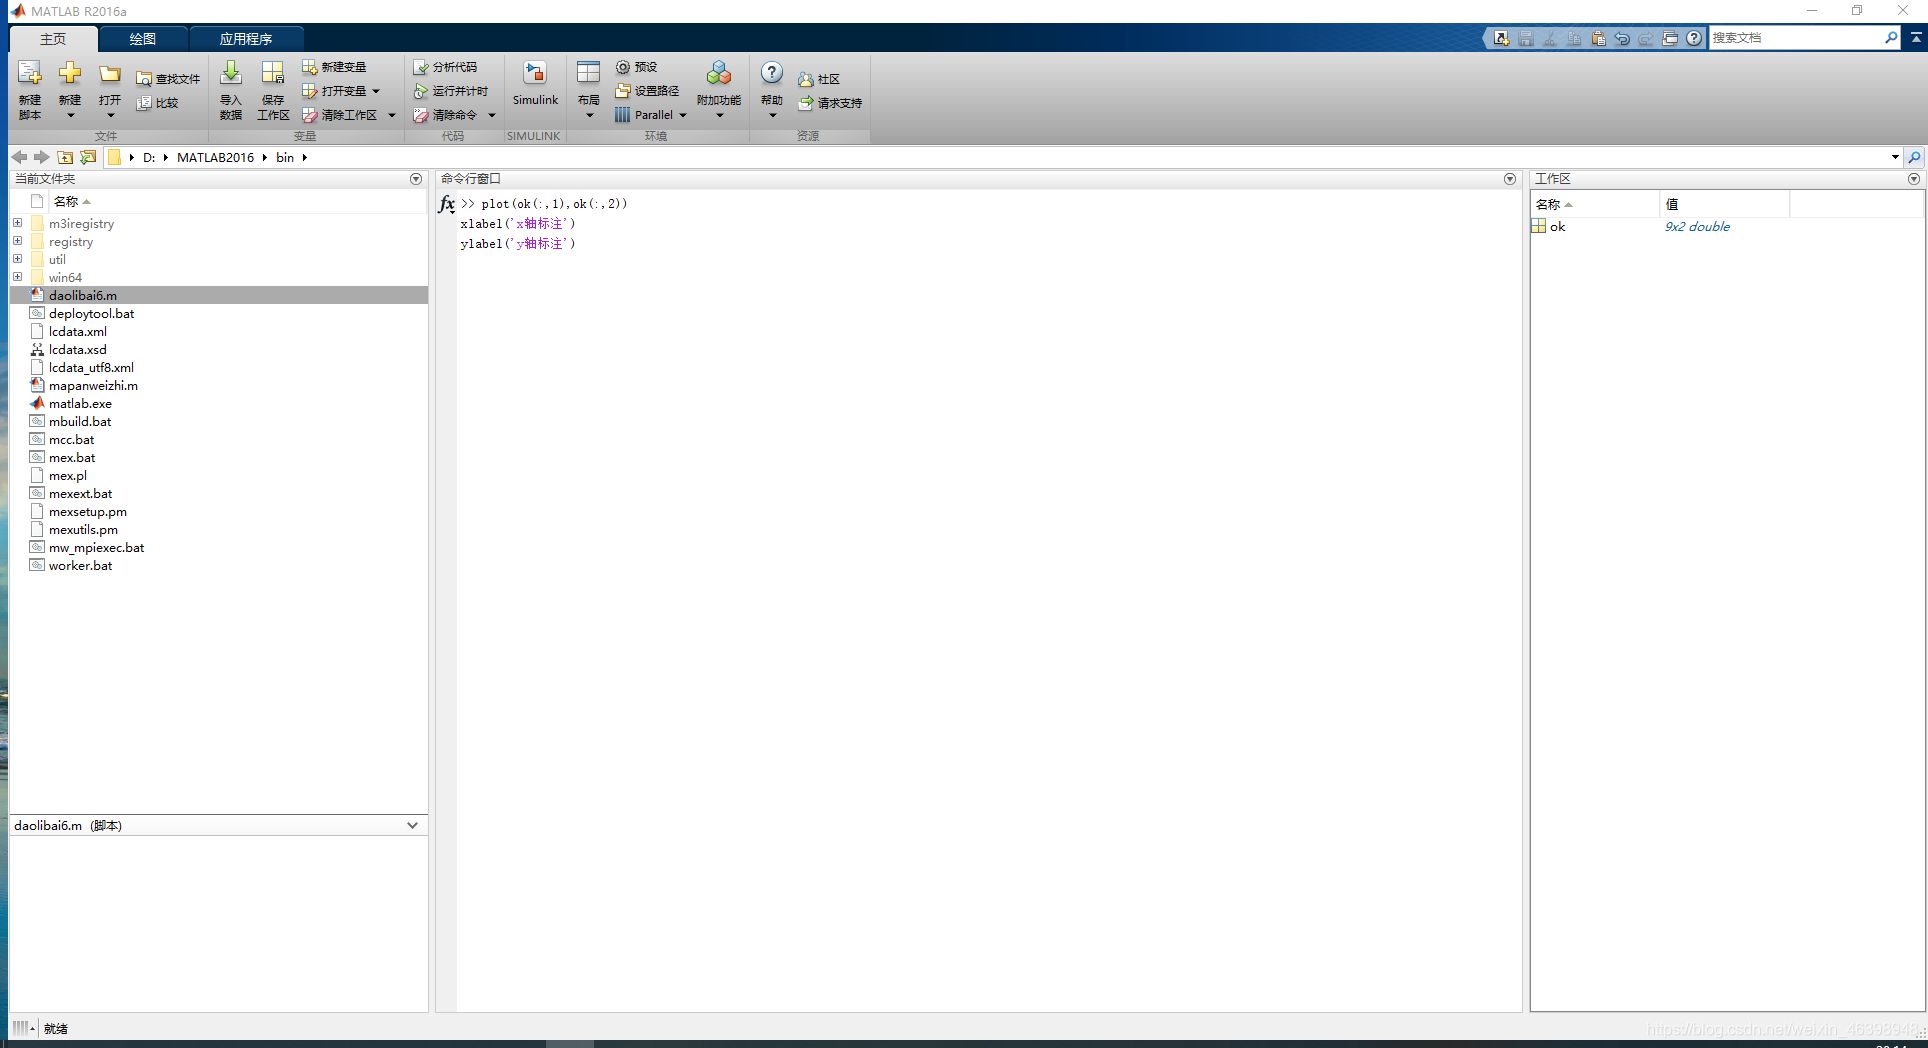Open the 当前文件夹 panel actions menu
This screenshot has height=1048, width=1928.
pyautogui.click(x=416, y=179)
